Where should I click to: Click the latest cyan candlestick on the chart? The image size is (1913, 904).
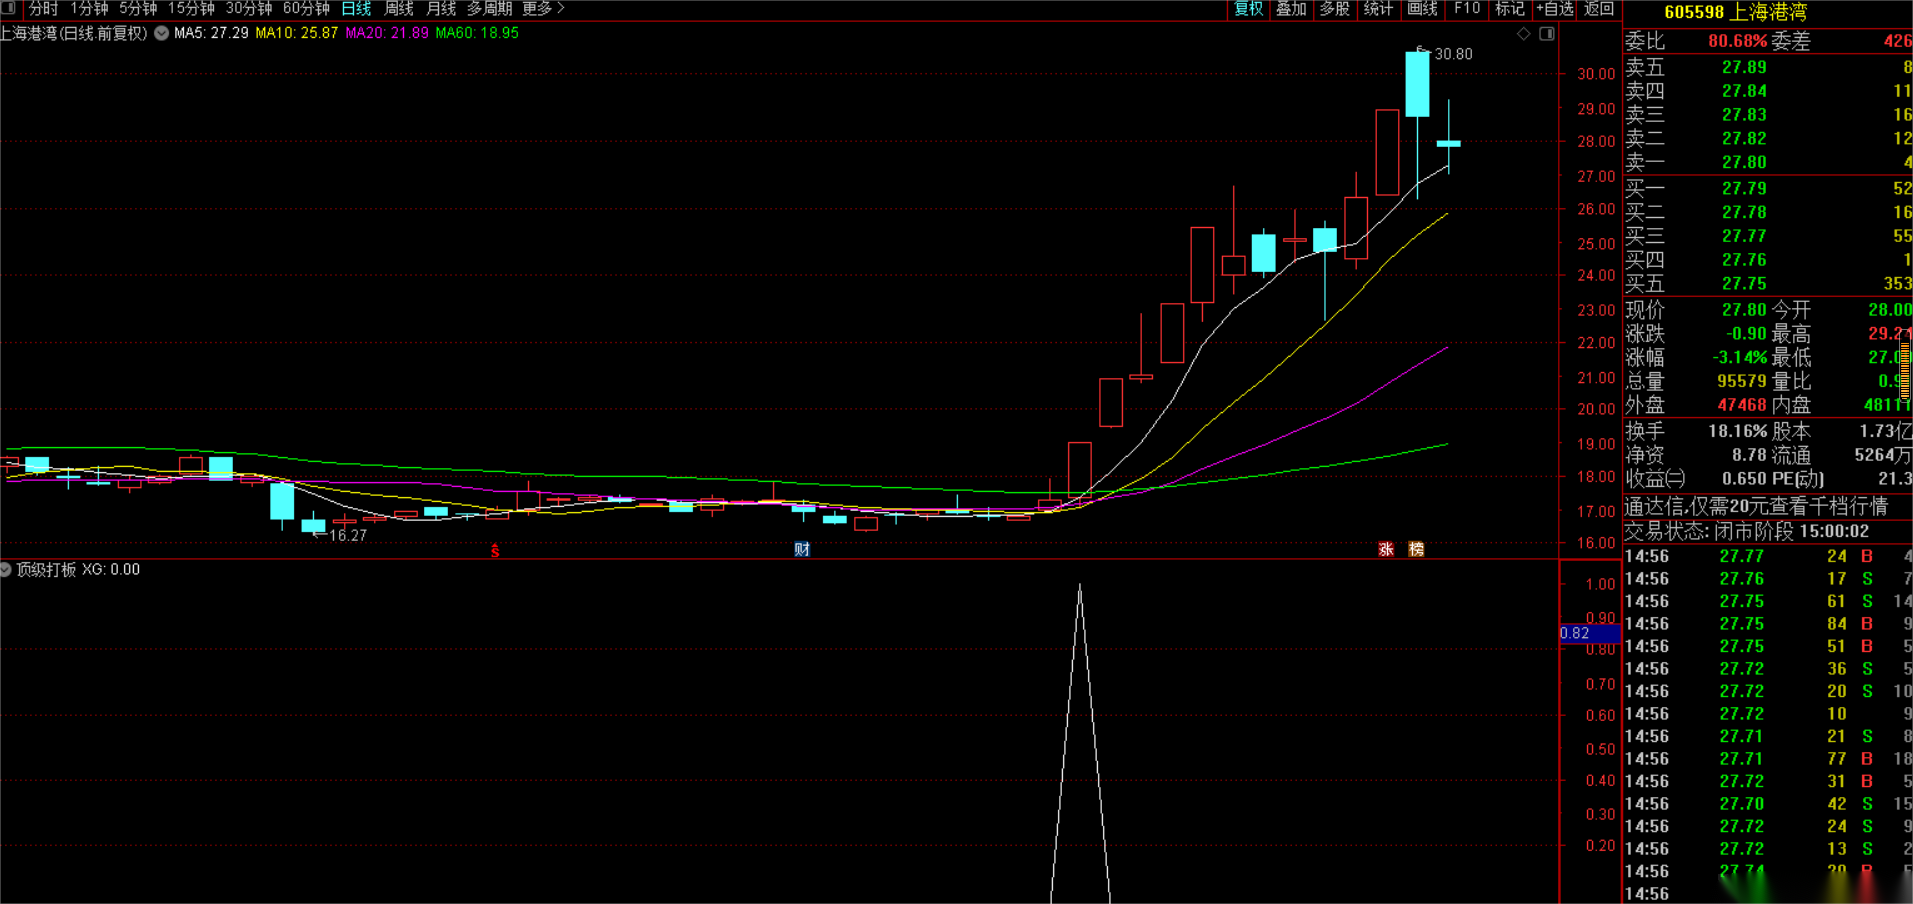point(1448,144)
